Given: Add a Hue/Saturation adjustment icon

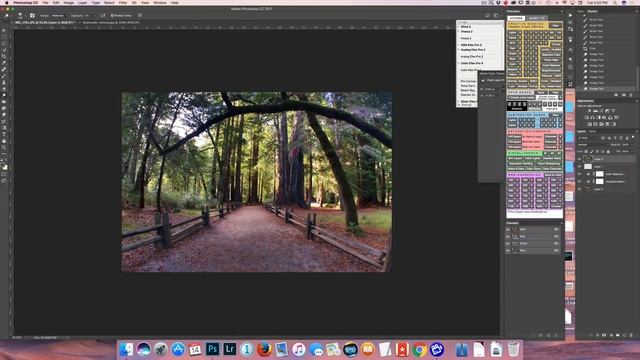Looking at the screenshot, I should (x=587, y=117).
